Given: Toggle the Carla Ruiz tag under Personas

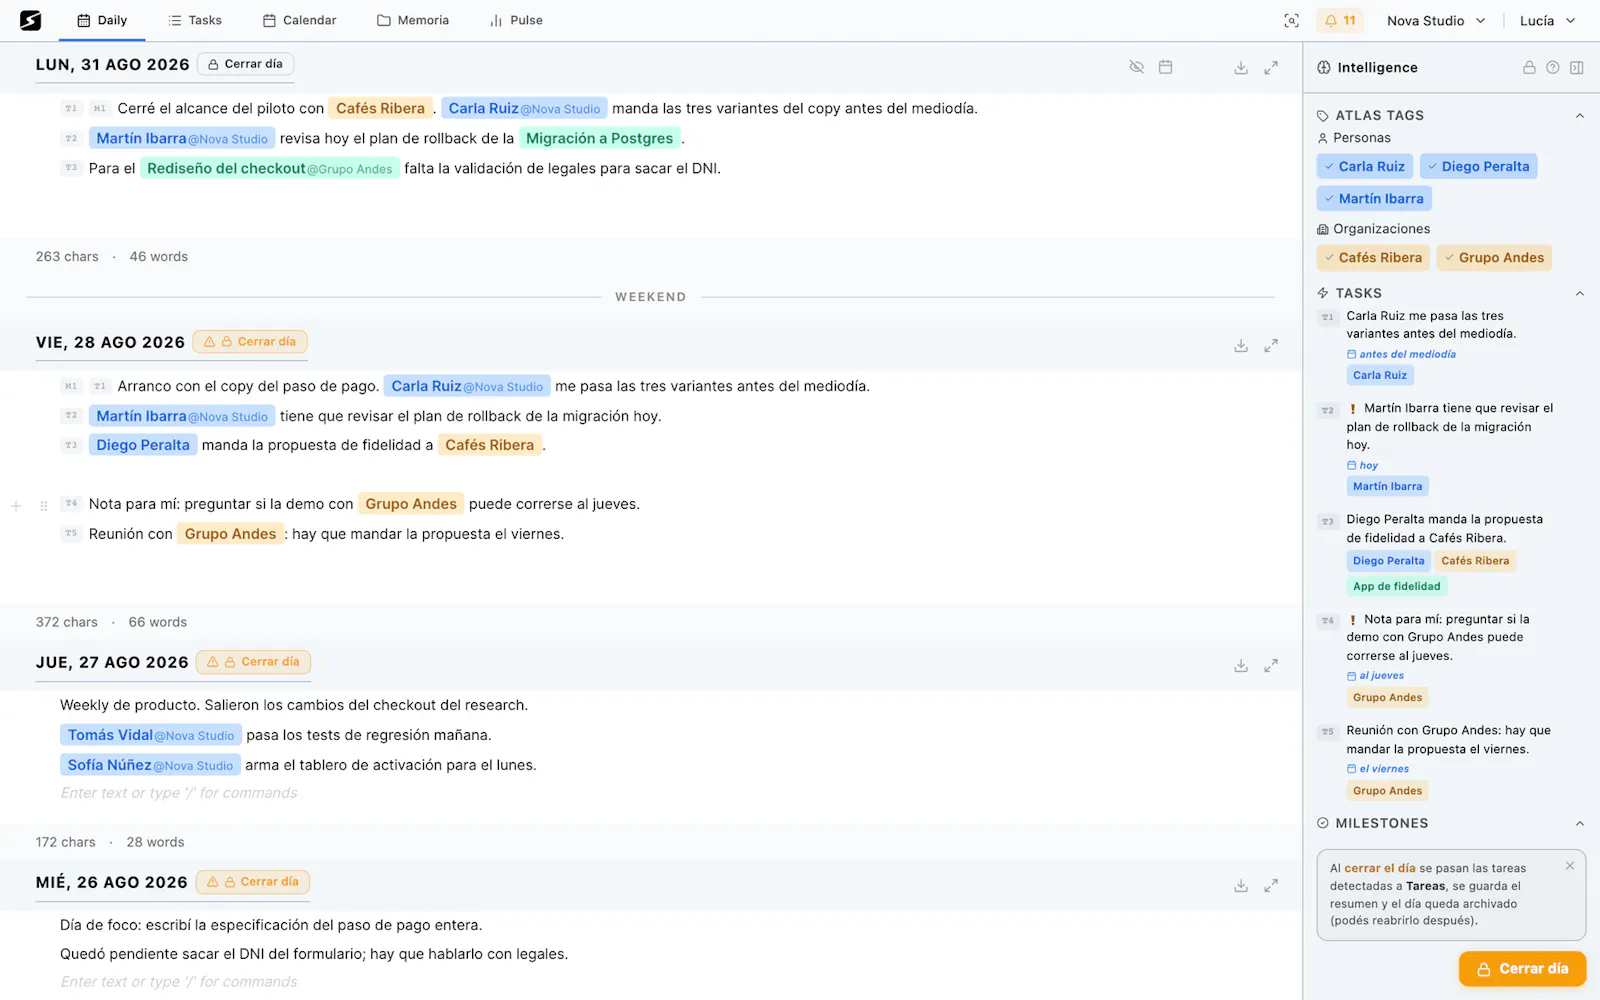Looking at the screenshot, I should point(1365,167).
